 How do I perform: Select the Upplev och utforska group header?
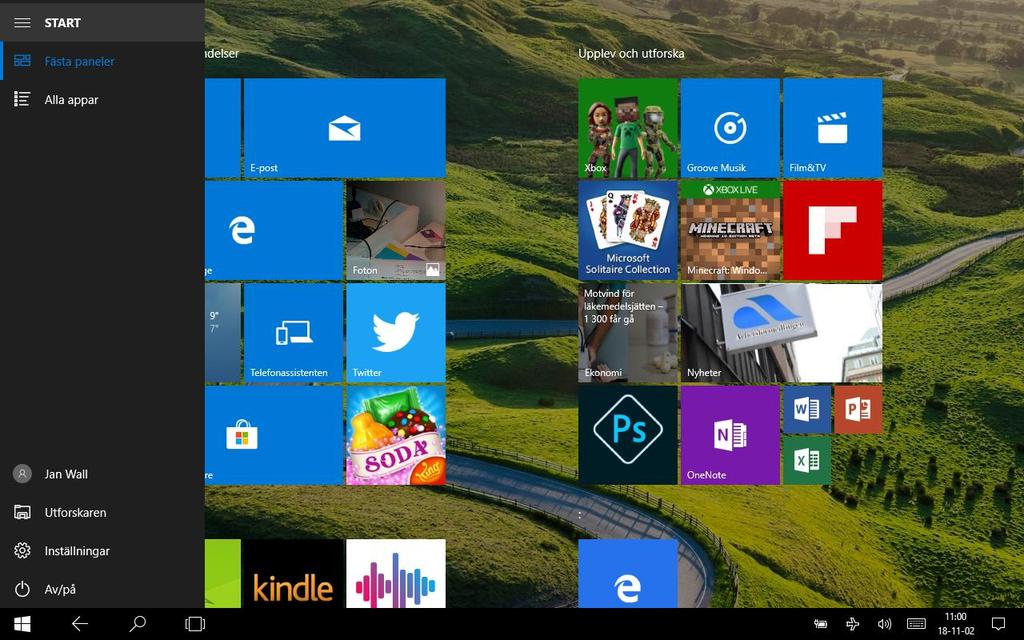(631, 54)
